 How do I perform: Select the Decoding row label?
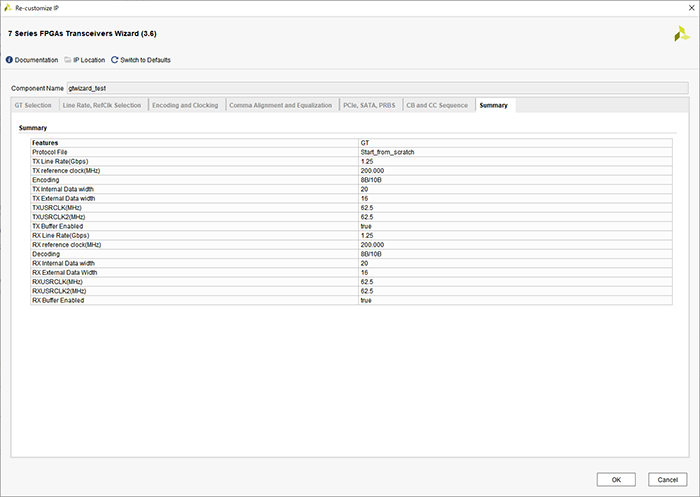coord(46,254)
